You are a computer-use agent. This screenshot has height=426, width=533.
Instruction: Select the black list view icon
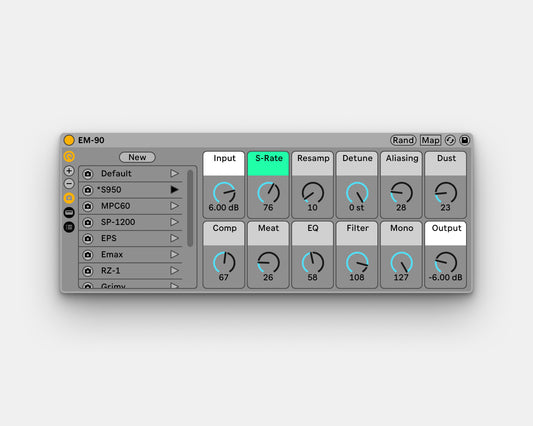coord(69,227)
